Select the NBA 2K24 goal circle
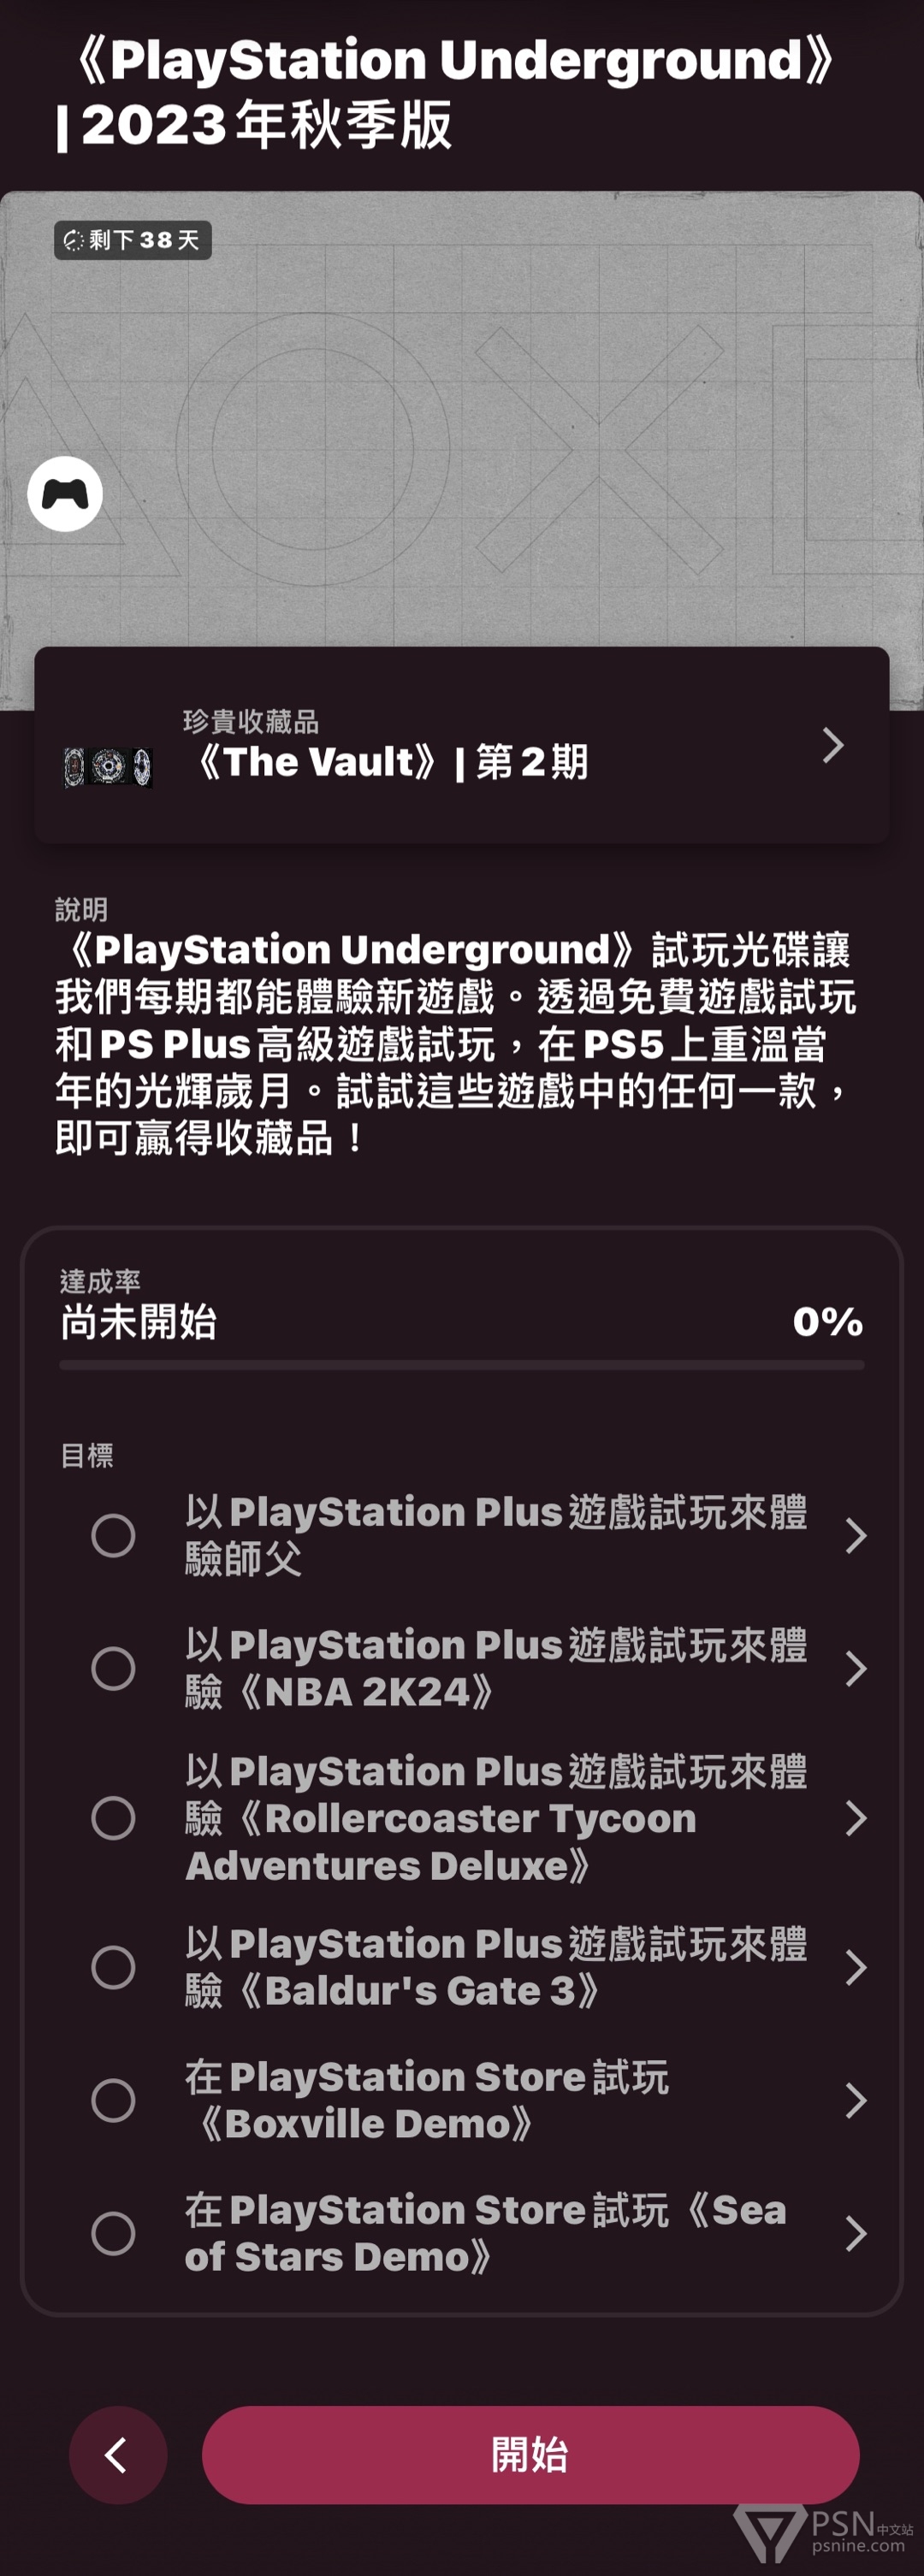Screen dimensions: 924x2576 point(113,1668)
